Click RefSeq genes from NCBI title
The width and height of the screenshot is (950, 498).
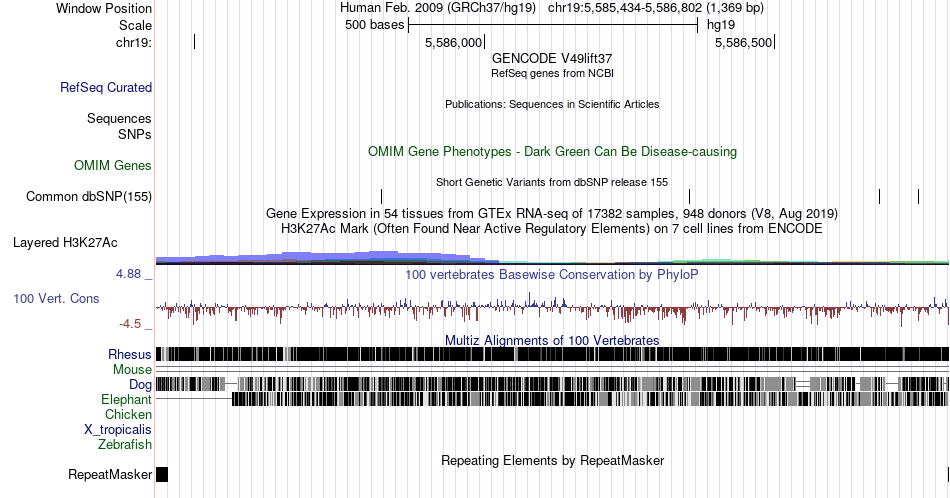pyautogui.click(x=552, y=73)
